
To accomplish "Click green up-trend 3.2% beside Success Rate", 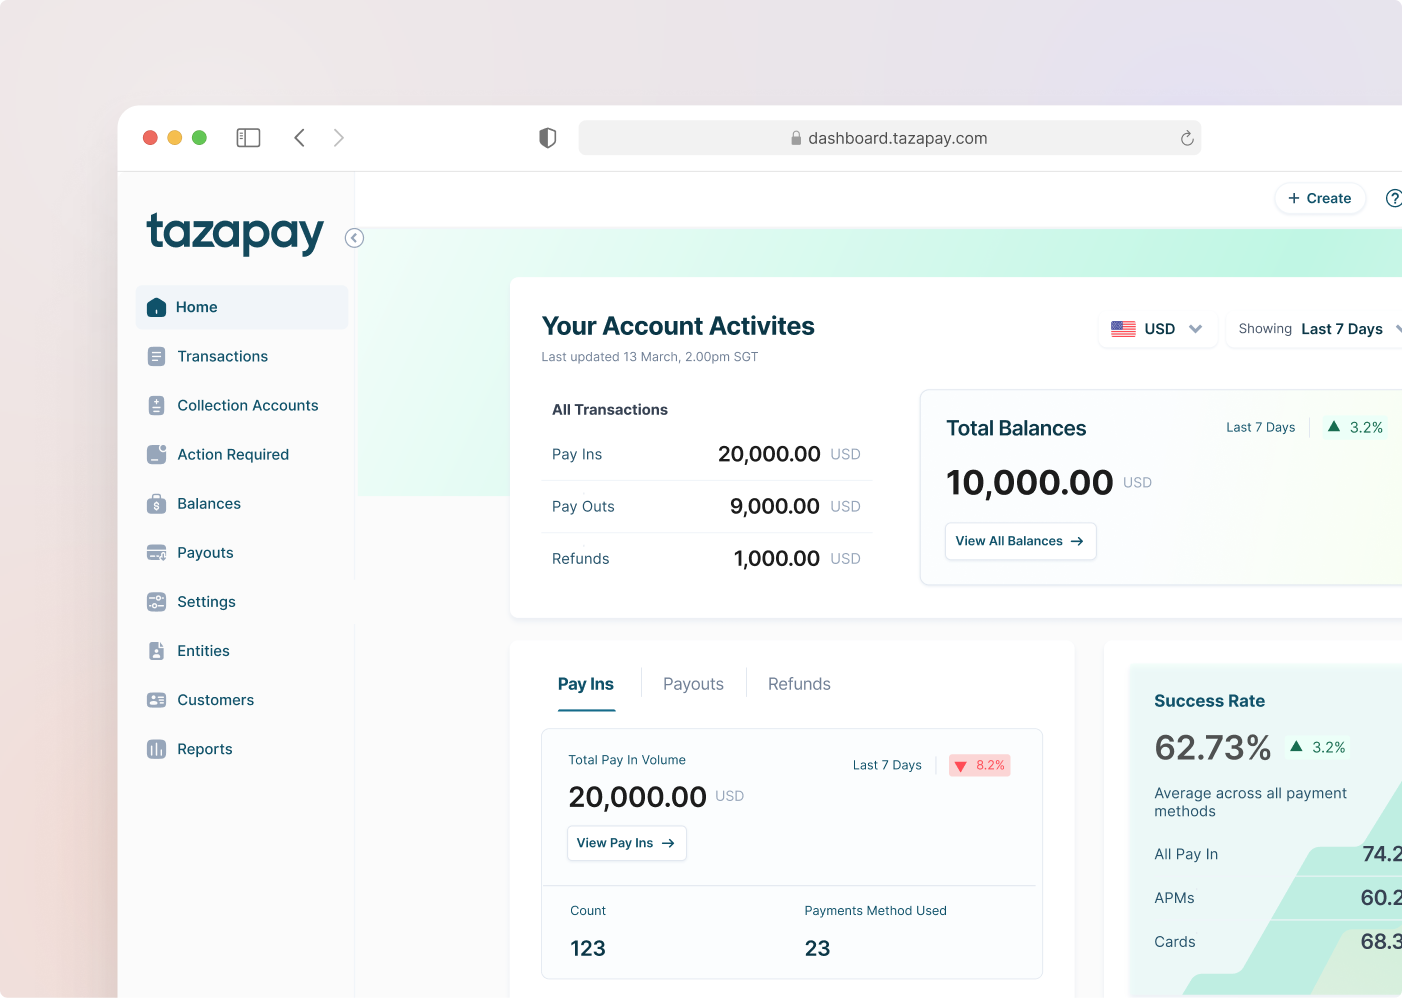I will tap(1317, 747).
